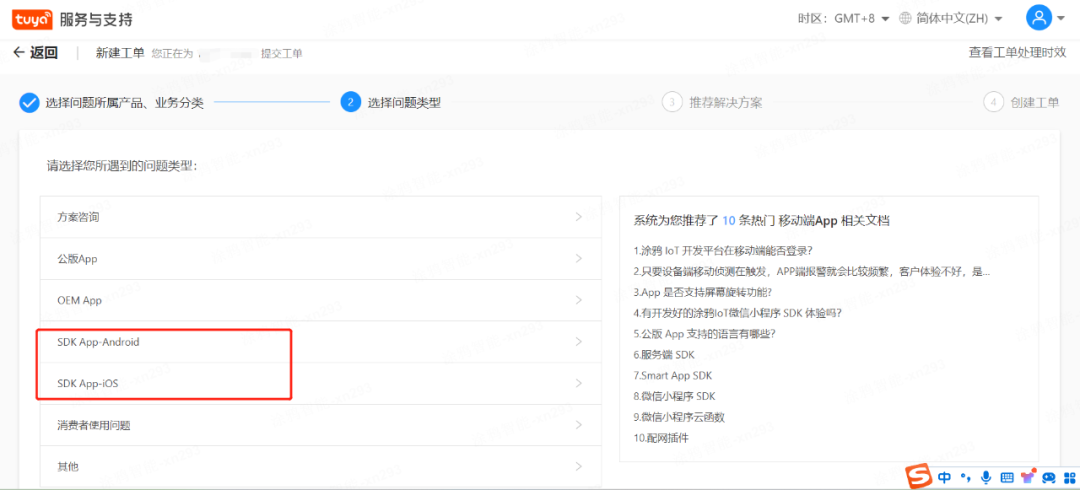Open doc App 是否支持屏幕旋转功能?
The width and height of the screenshot is (1080, 490).
click(x=703, y=292)
